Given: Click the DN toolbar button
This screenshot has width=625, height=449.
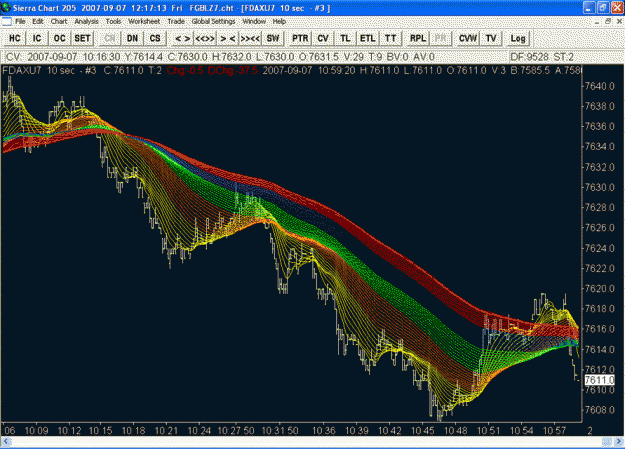Looking at the screenshot, I should pyautogui.click(x=132, y=39).
